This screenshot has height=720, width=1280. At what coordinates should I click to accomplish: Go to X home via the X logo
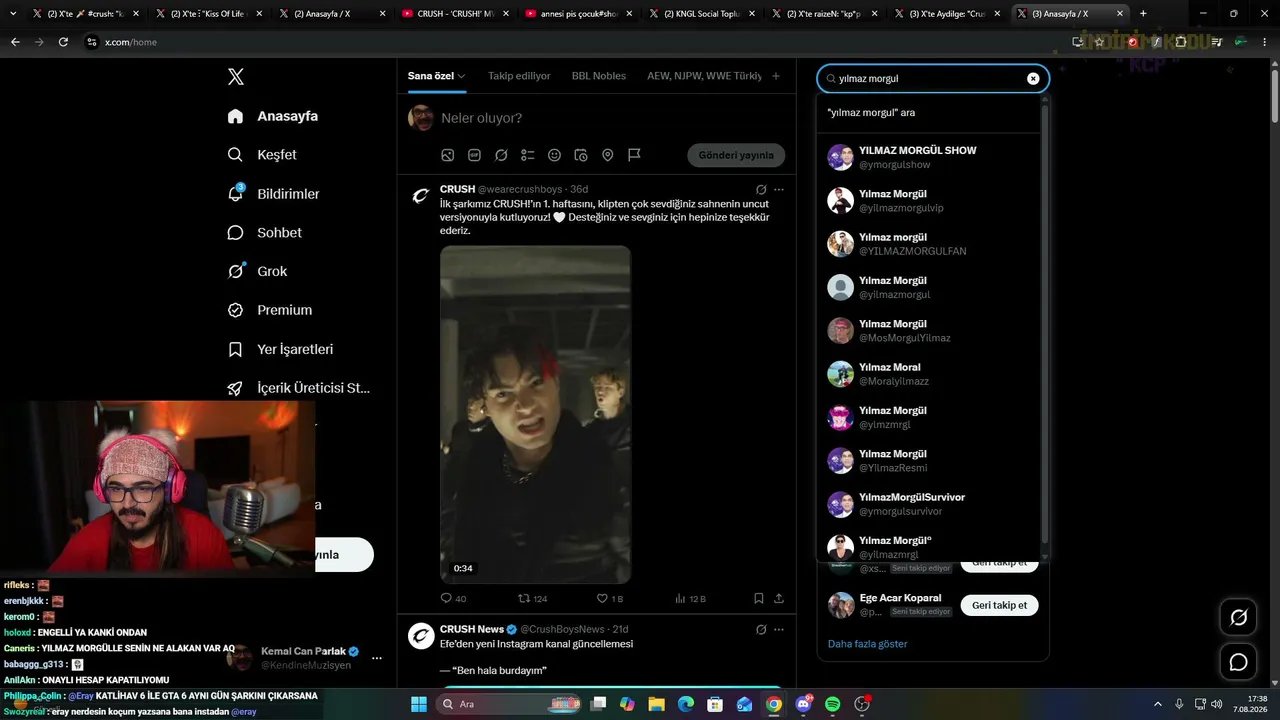pos(235,77)
